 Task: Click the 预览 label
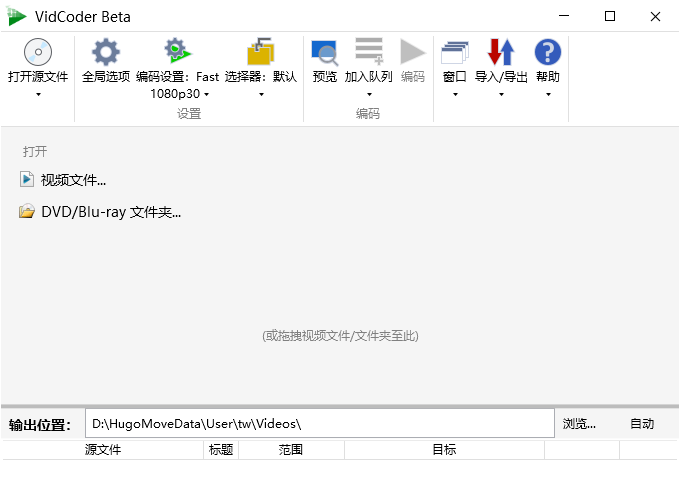point(325,77)
